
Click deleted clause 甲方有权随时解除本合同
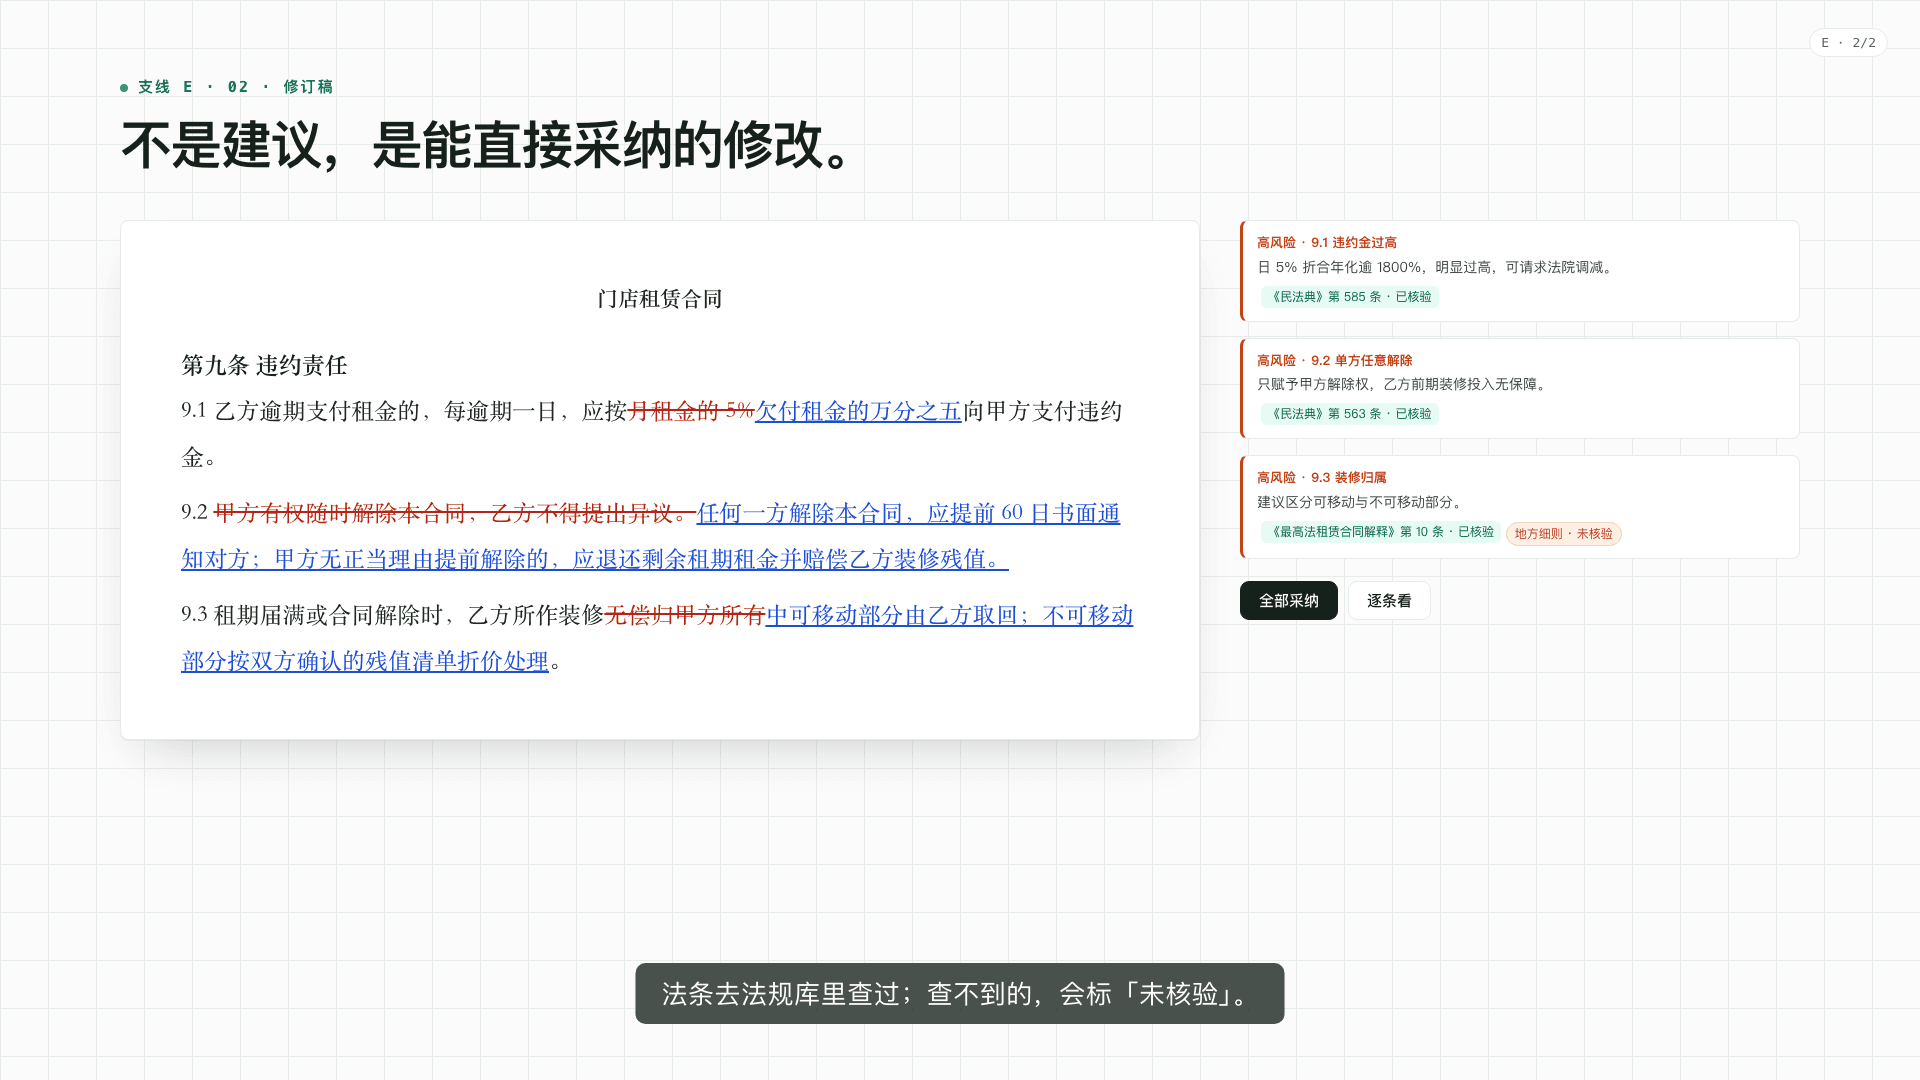tap(340, 513)
